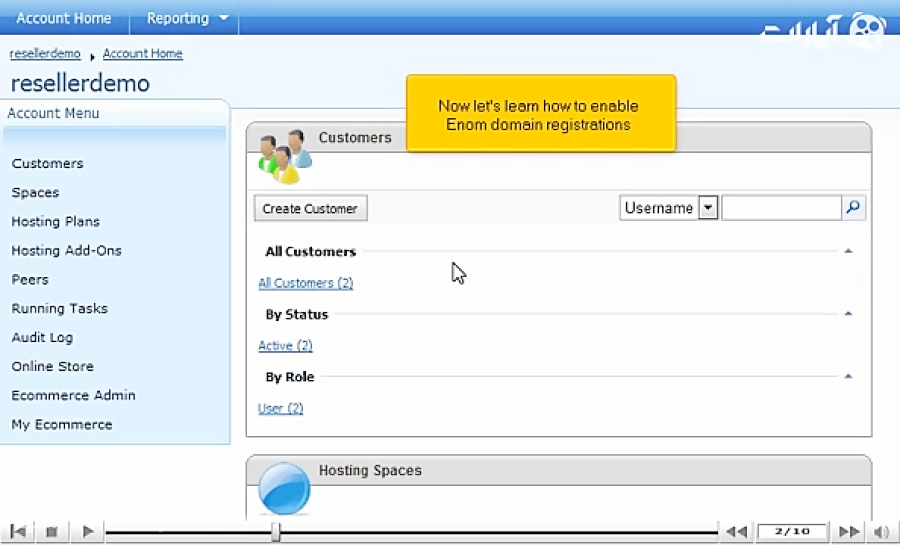Viewport: 900px width, 545px height.
Task: Click the playback progress slider handle
Action: (x=277, y=532)
